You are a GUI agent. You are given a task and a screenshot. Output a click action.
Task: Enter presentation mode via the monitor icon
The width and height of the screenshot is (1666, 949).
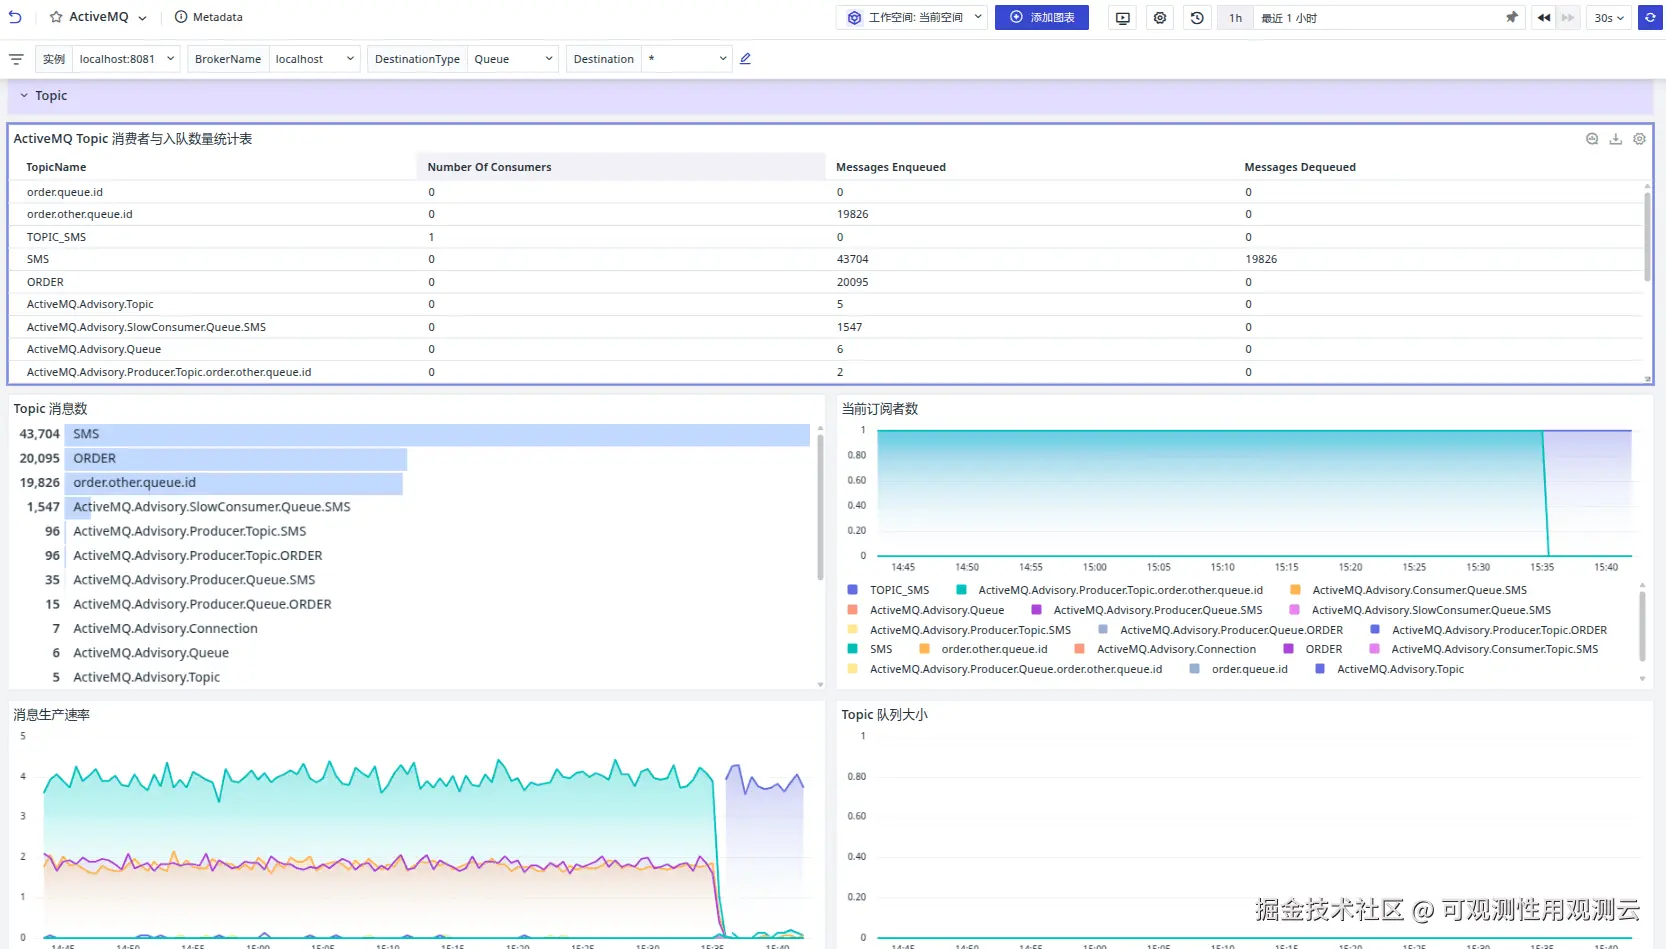(1123, 18)
